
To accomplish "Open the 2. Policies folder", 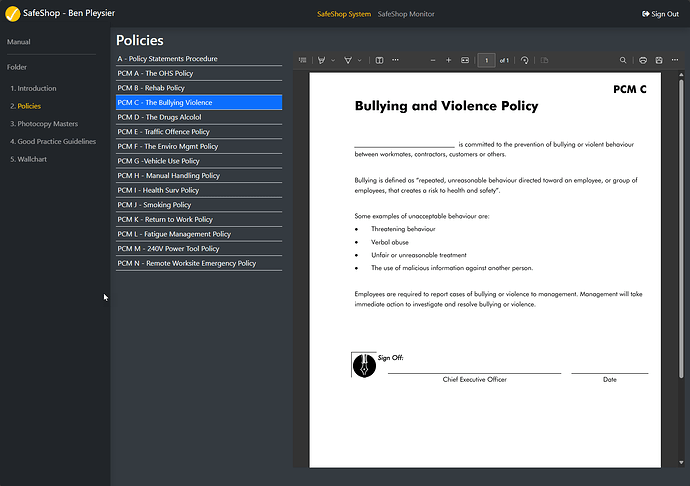I will point(26,106).
